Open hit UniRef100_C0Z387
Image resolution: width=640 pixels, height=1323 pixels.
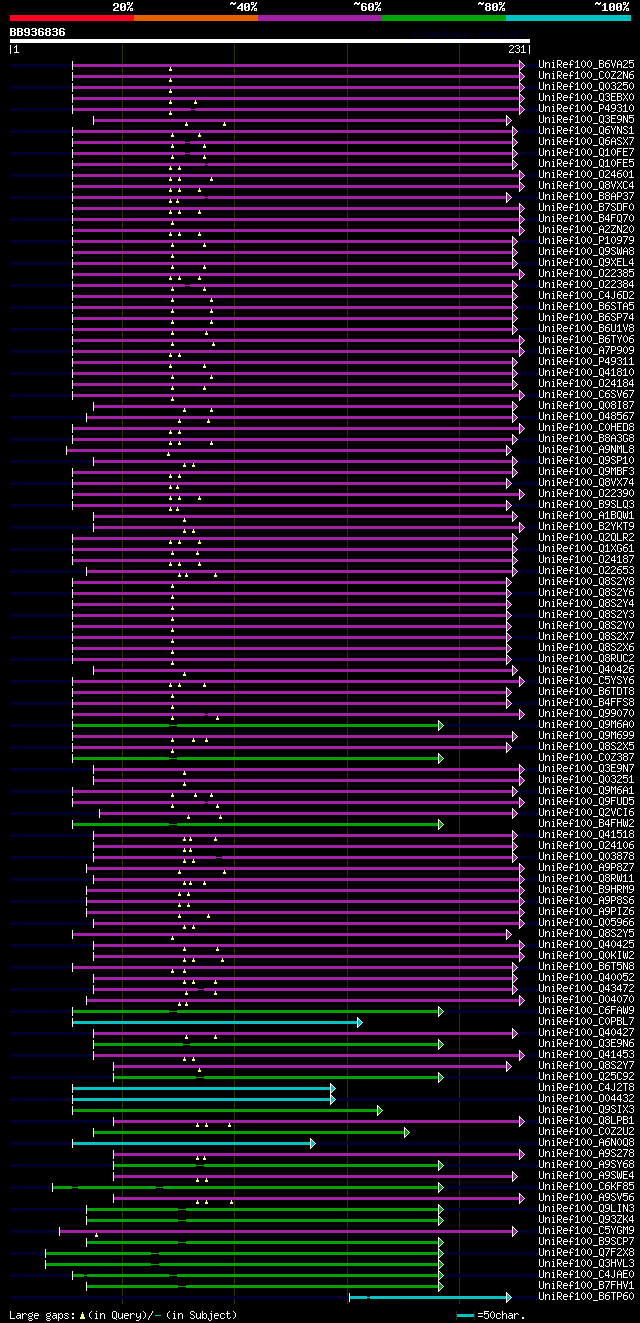pyautogui.click(x=586, y=757)
